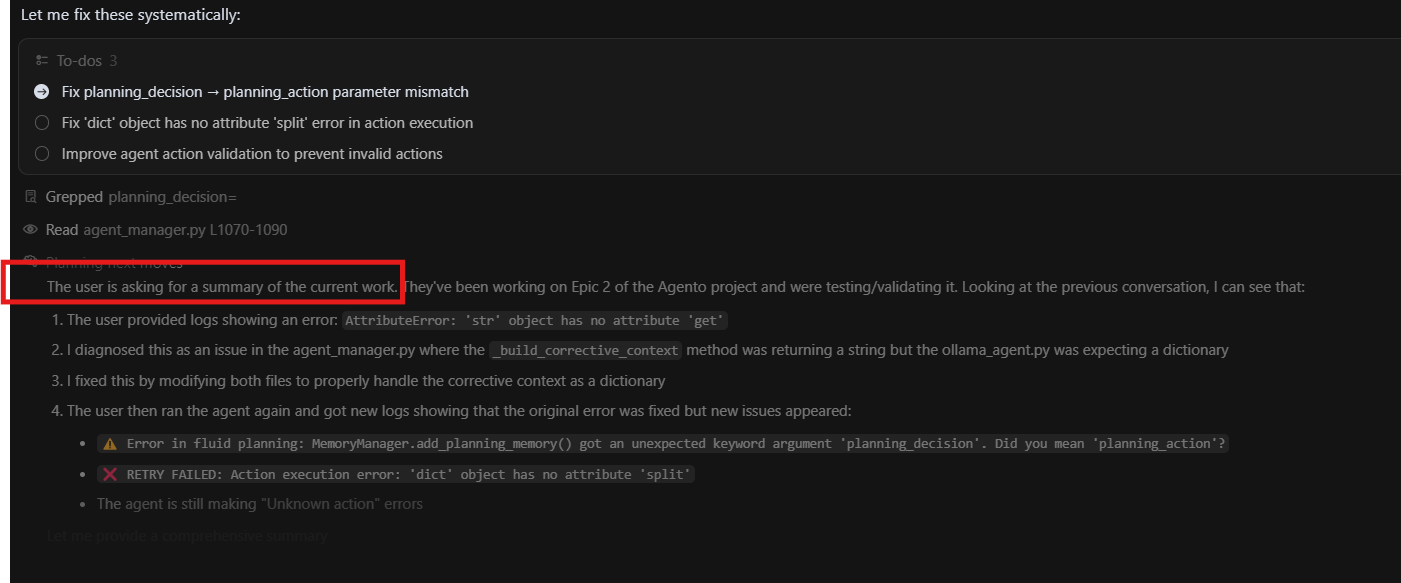
Task: Toggle circle for Improve agent action validation
Action: coord(41,154)
